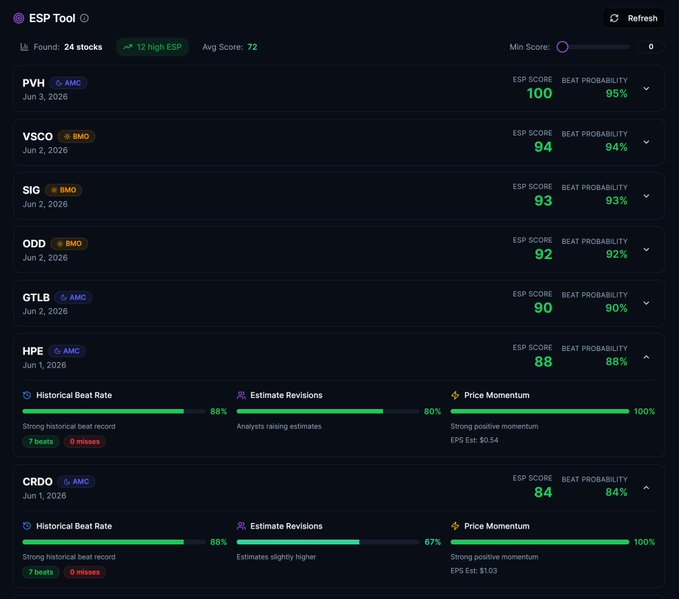Image resolution: width=679 pixels, height=599 pixels.
Task: Click the AMC badge next to CRDO
Action: (76, 482)
